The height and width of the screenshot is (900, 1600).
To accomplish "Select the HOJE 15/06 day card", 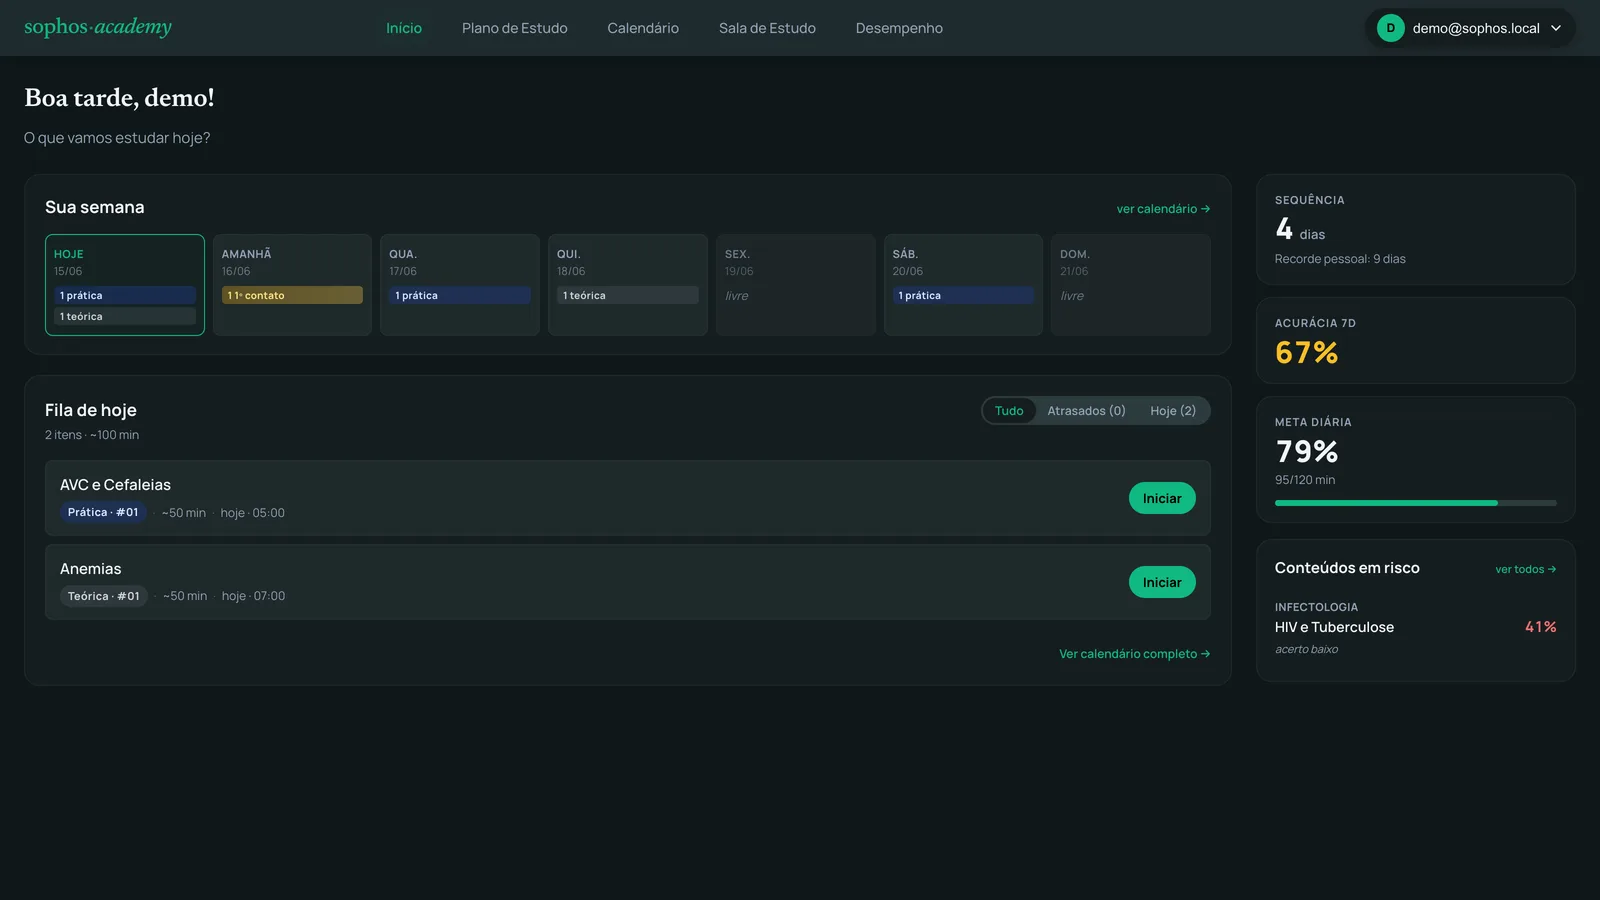I will 125,285.
